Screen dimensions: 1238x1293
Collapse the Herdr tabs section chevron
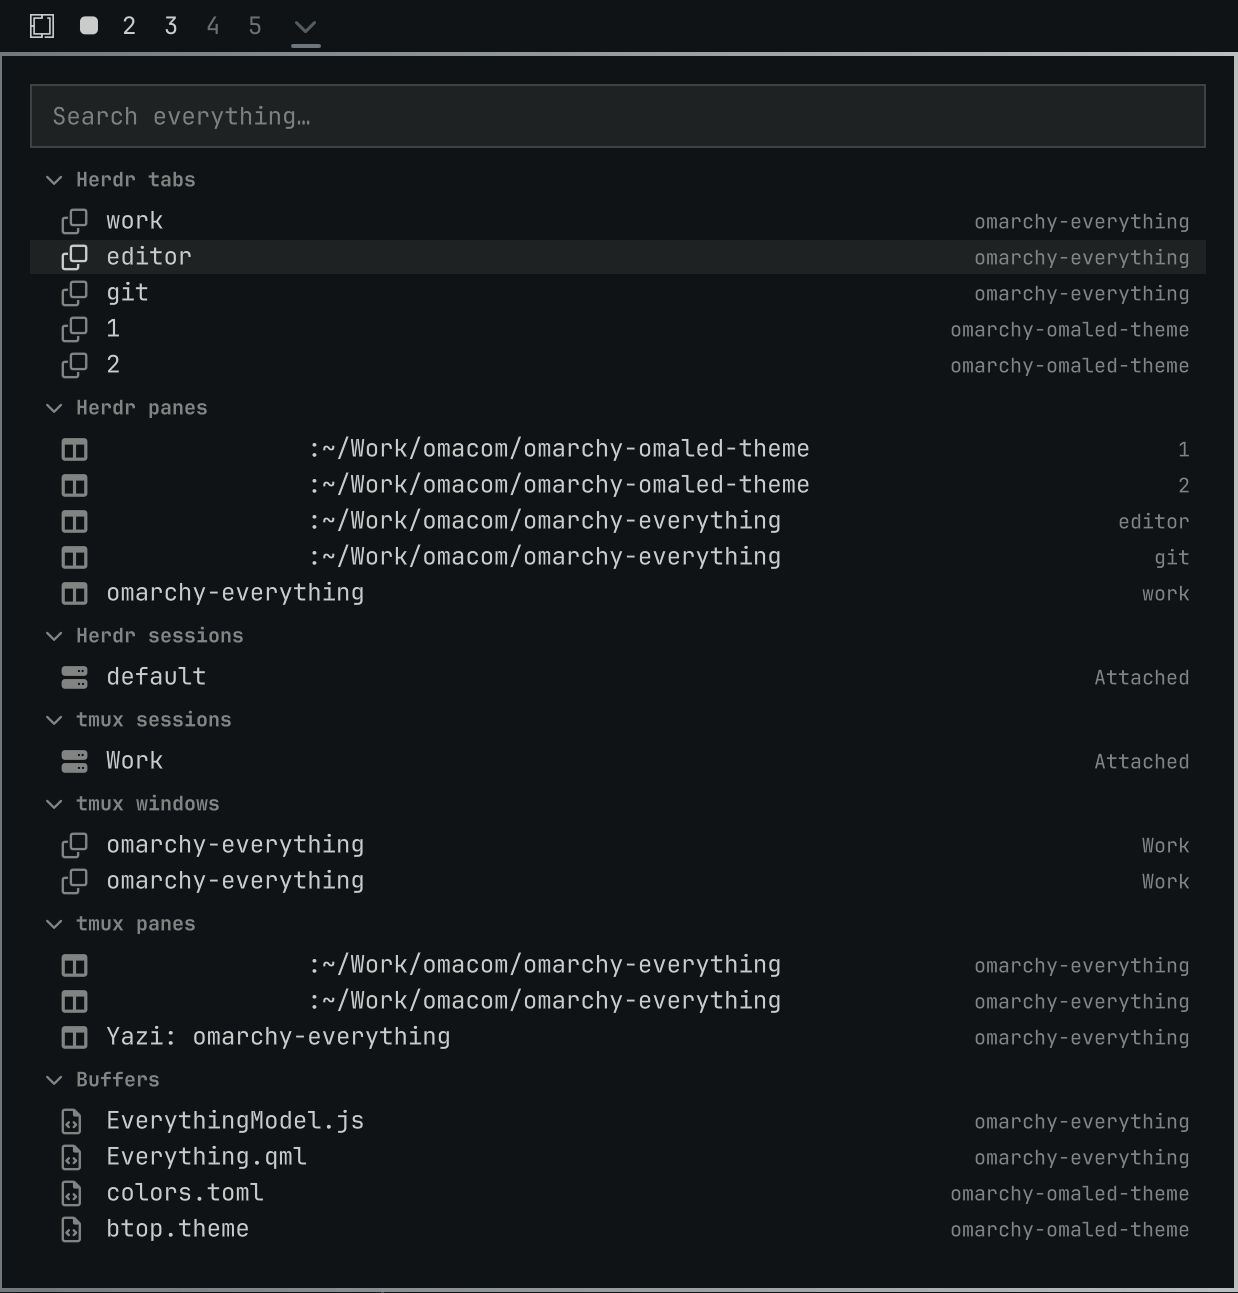[x=54, y=180]
